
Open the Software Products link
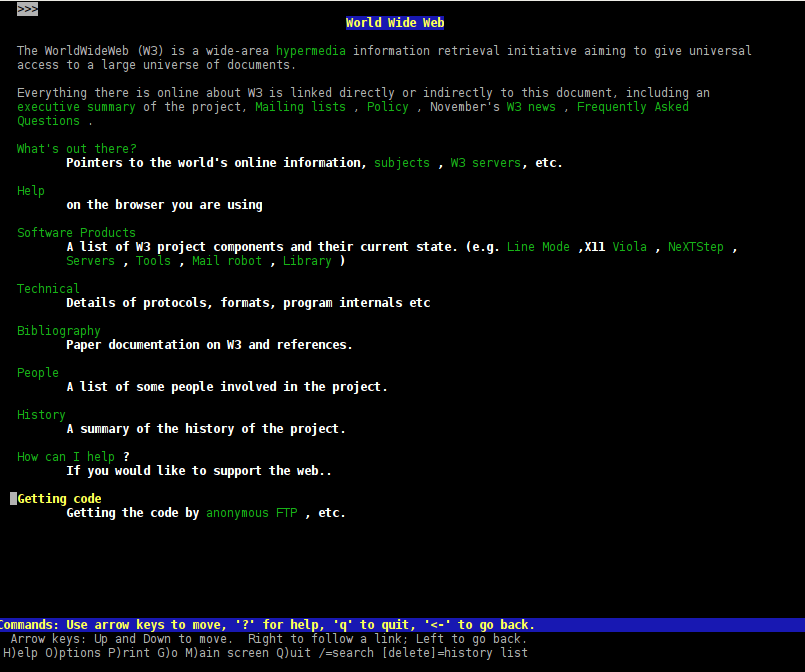pos(76,233)
